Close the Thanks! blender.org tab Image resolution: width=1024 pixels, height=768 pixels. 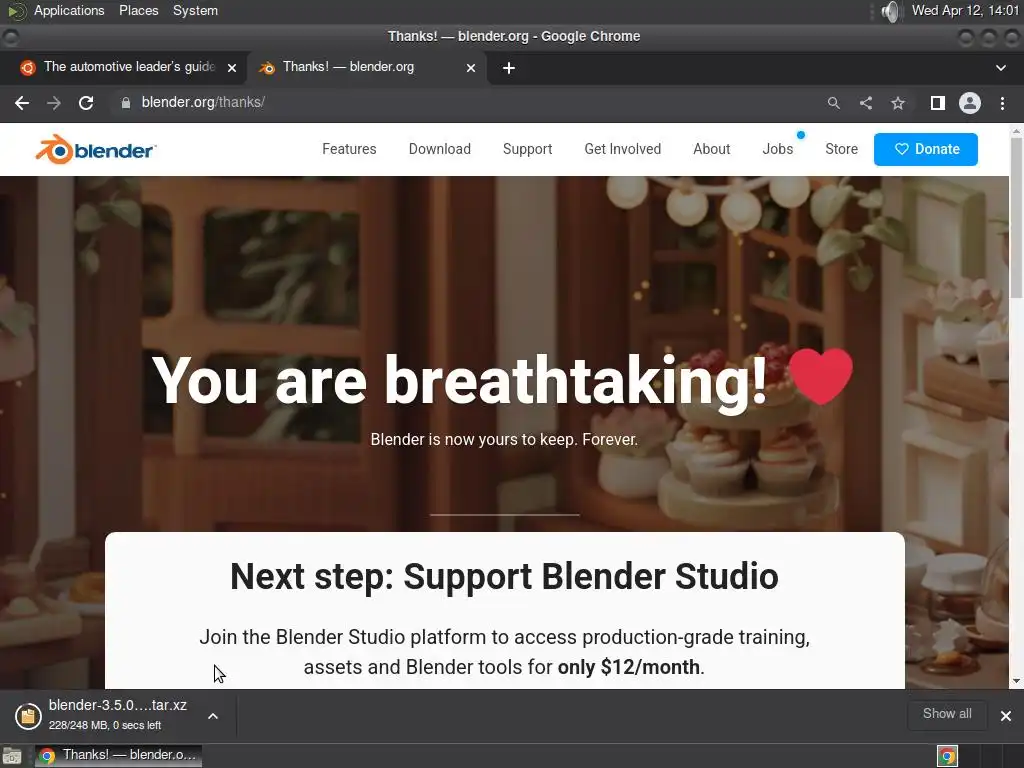(471, 68)
